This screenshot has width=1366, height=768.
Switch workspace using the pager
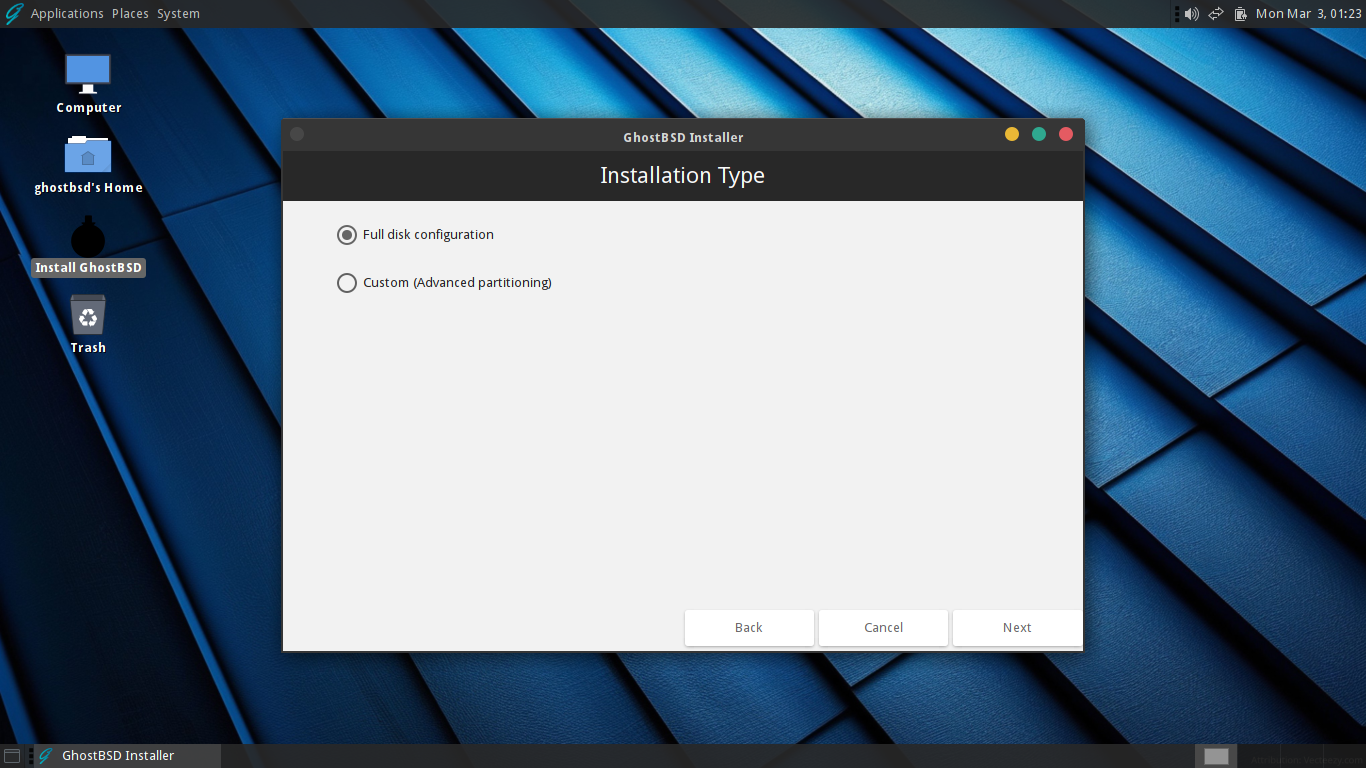[x=1215, y=756]
